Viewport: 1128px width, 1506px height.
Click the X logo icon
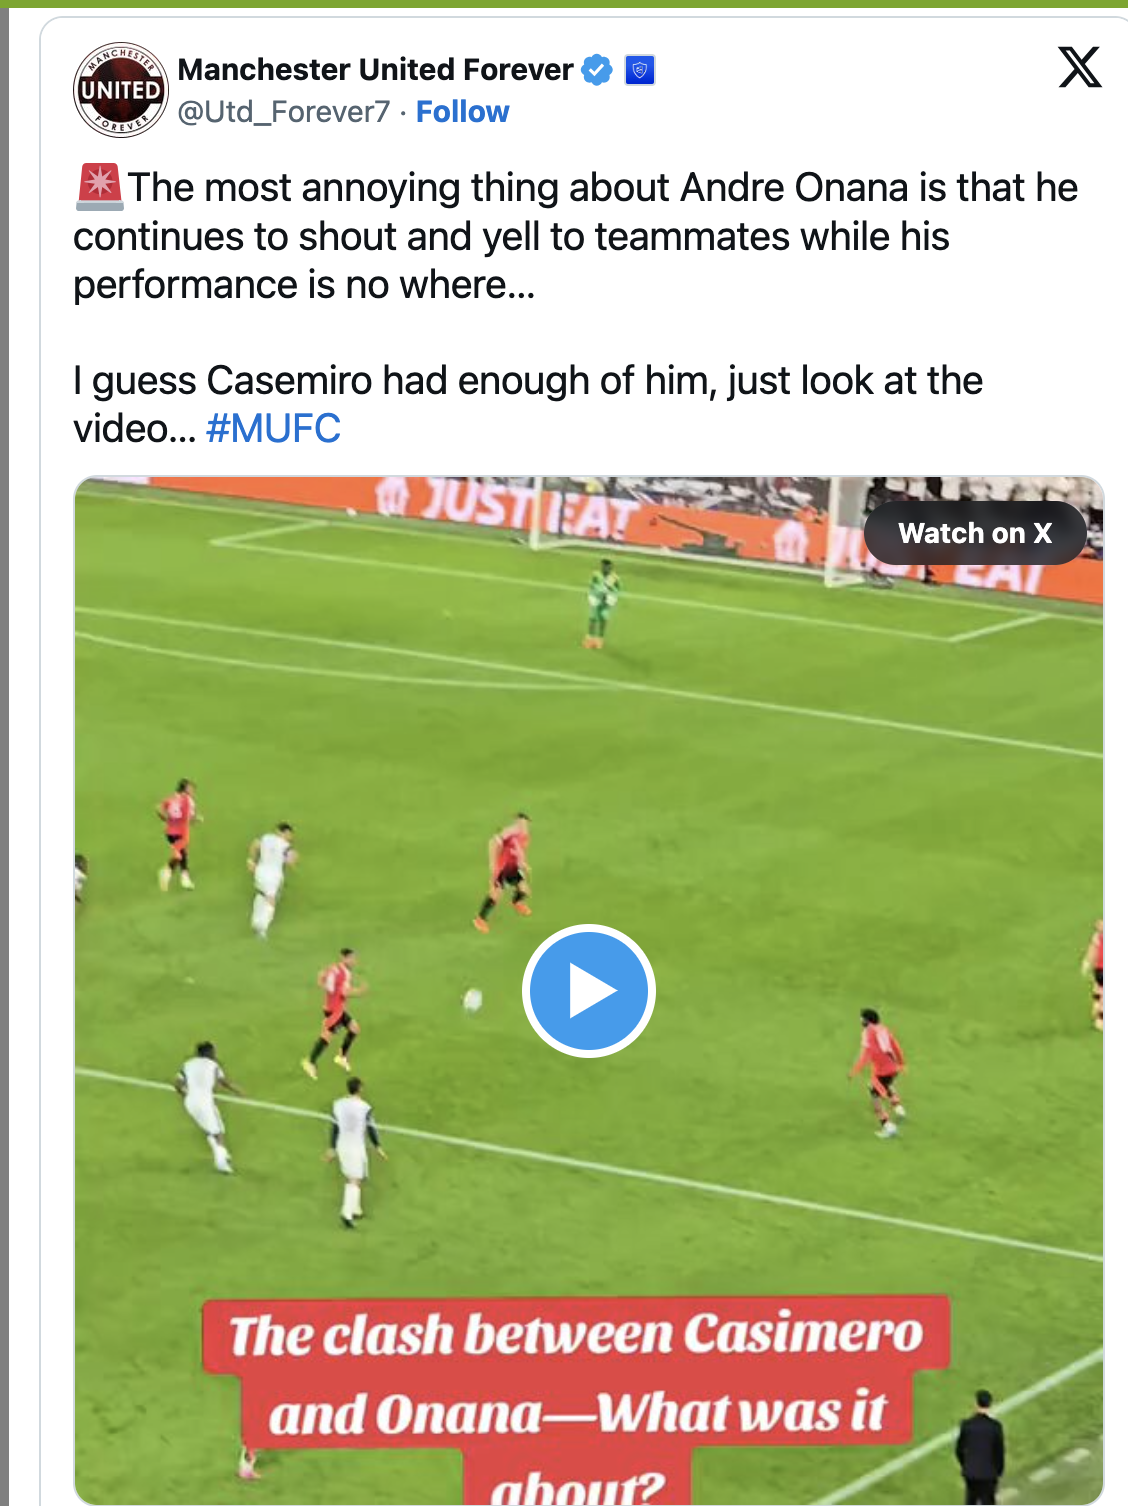click(x=1080, y=67)
